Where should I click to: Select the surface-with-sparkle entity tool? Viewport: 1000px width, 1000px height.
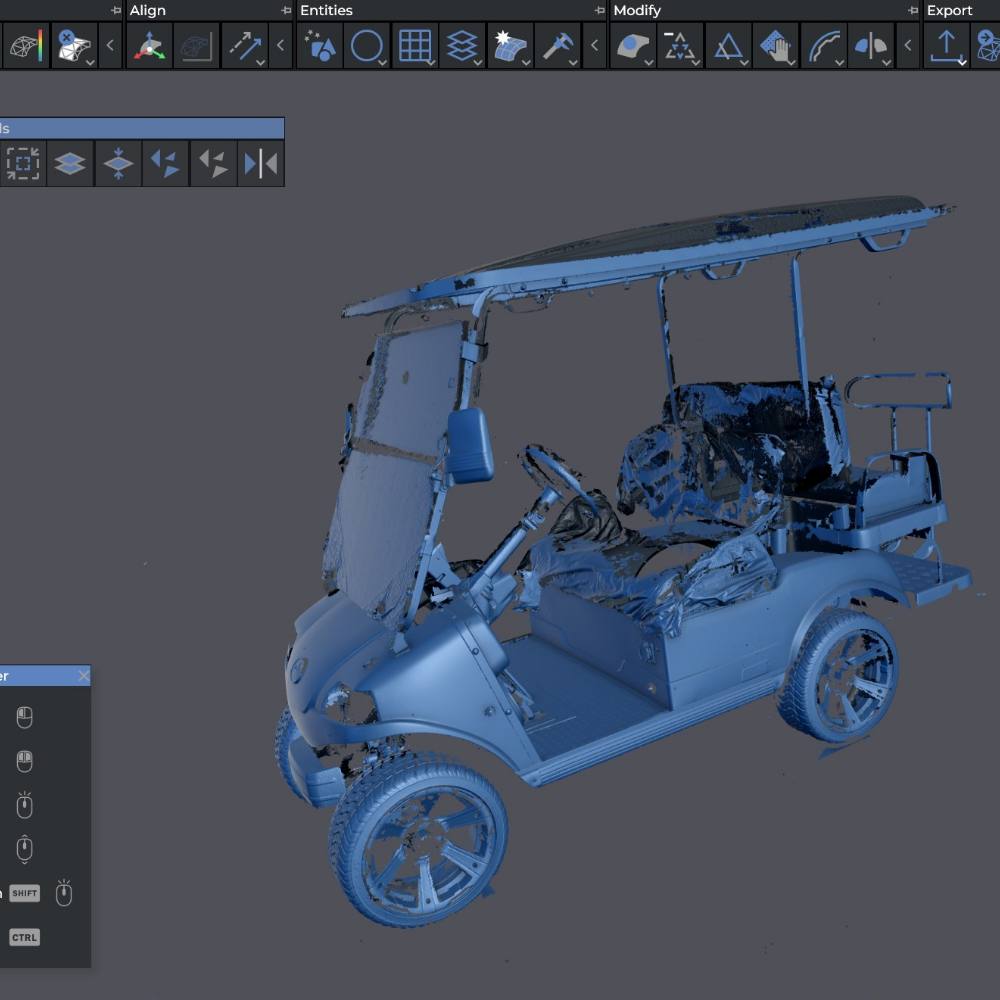(510, 45)
